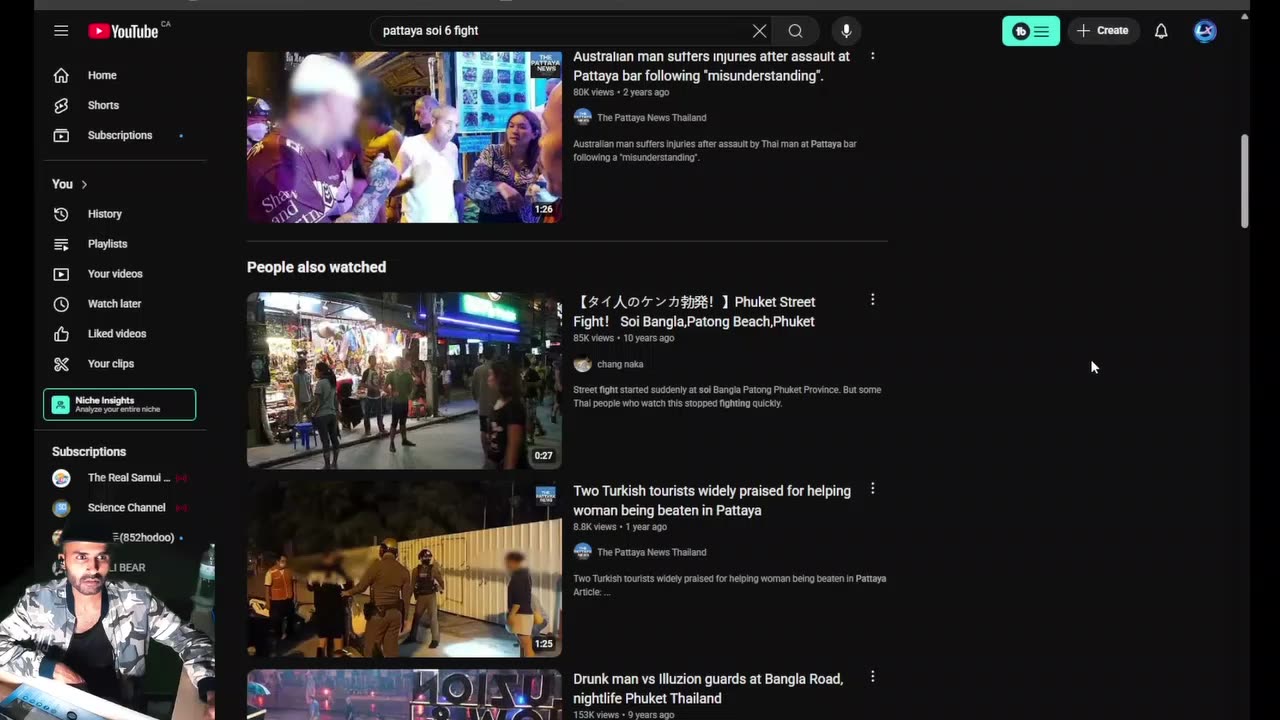The image size is (1280, 720).
Task: Click the Subscriptions section heading in sidebar
Action: [89, 452]
